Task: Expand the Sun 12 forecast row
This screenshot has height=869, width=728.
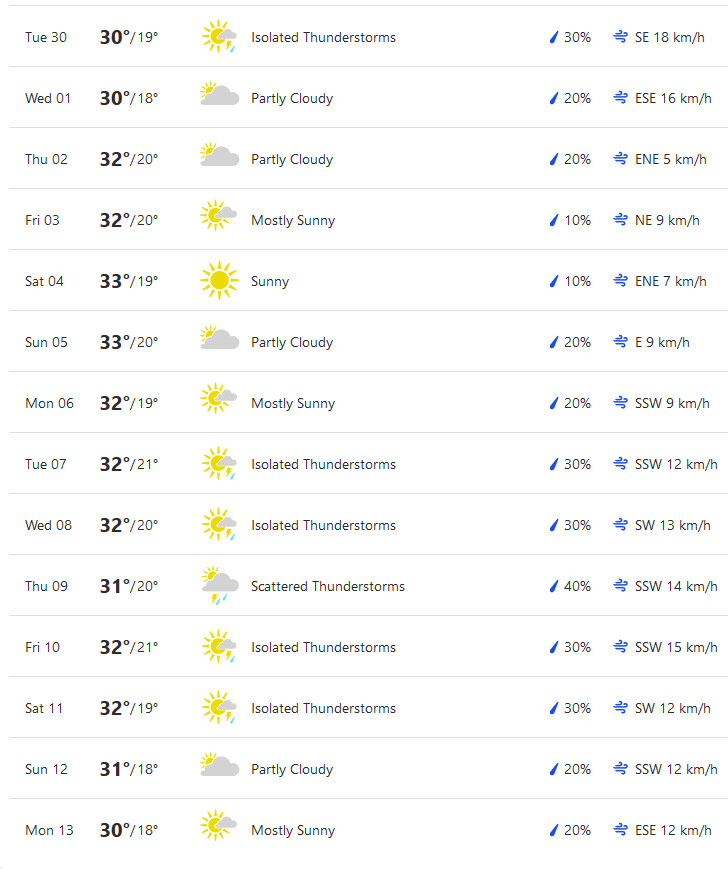Action: (368, 768)
